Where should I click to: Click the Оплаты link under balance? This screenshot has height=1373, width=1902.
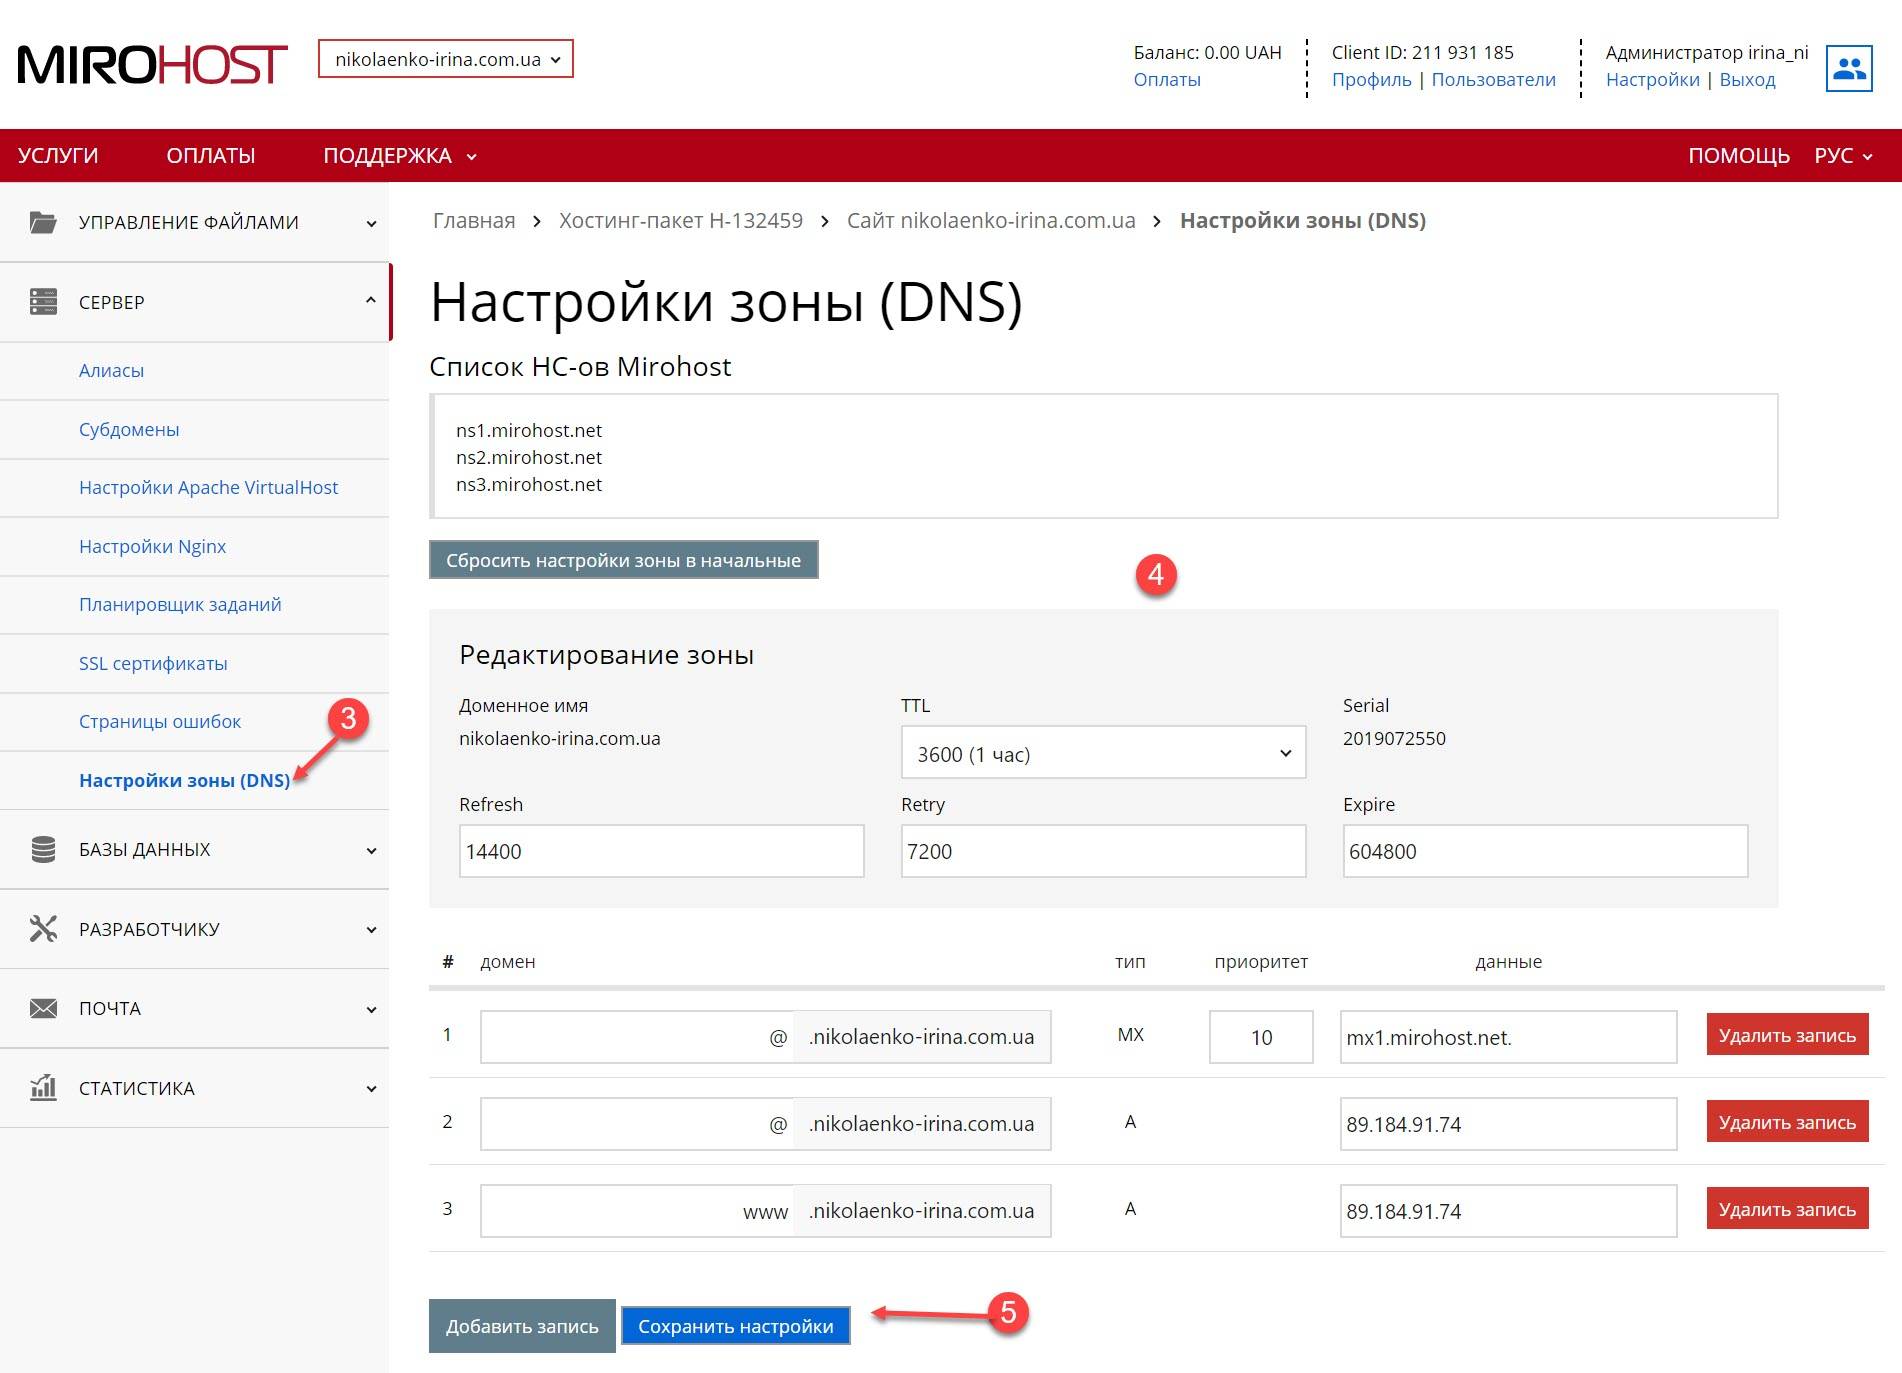coord(1167,80)
